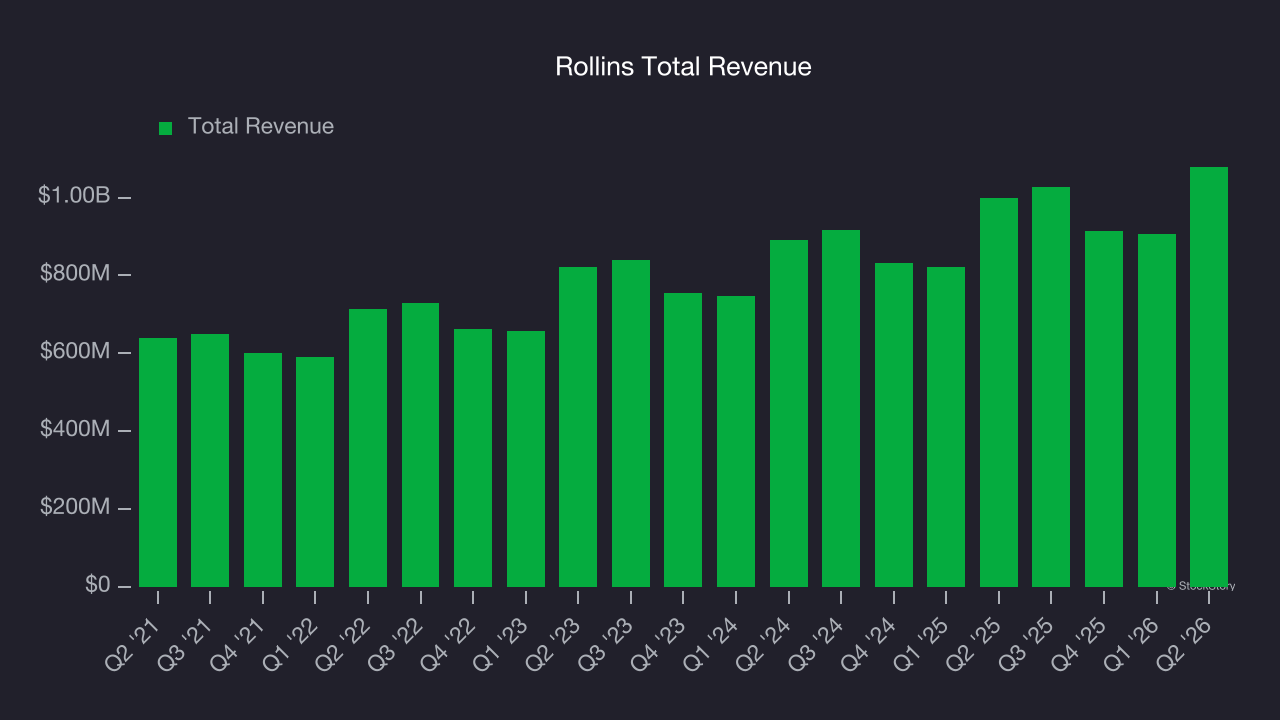Select the Q3 '23 revenue bar
This screenshot has height=720, width=1280.
pyautogui.click(x=631, y=423)
